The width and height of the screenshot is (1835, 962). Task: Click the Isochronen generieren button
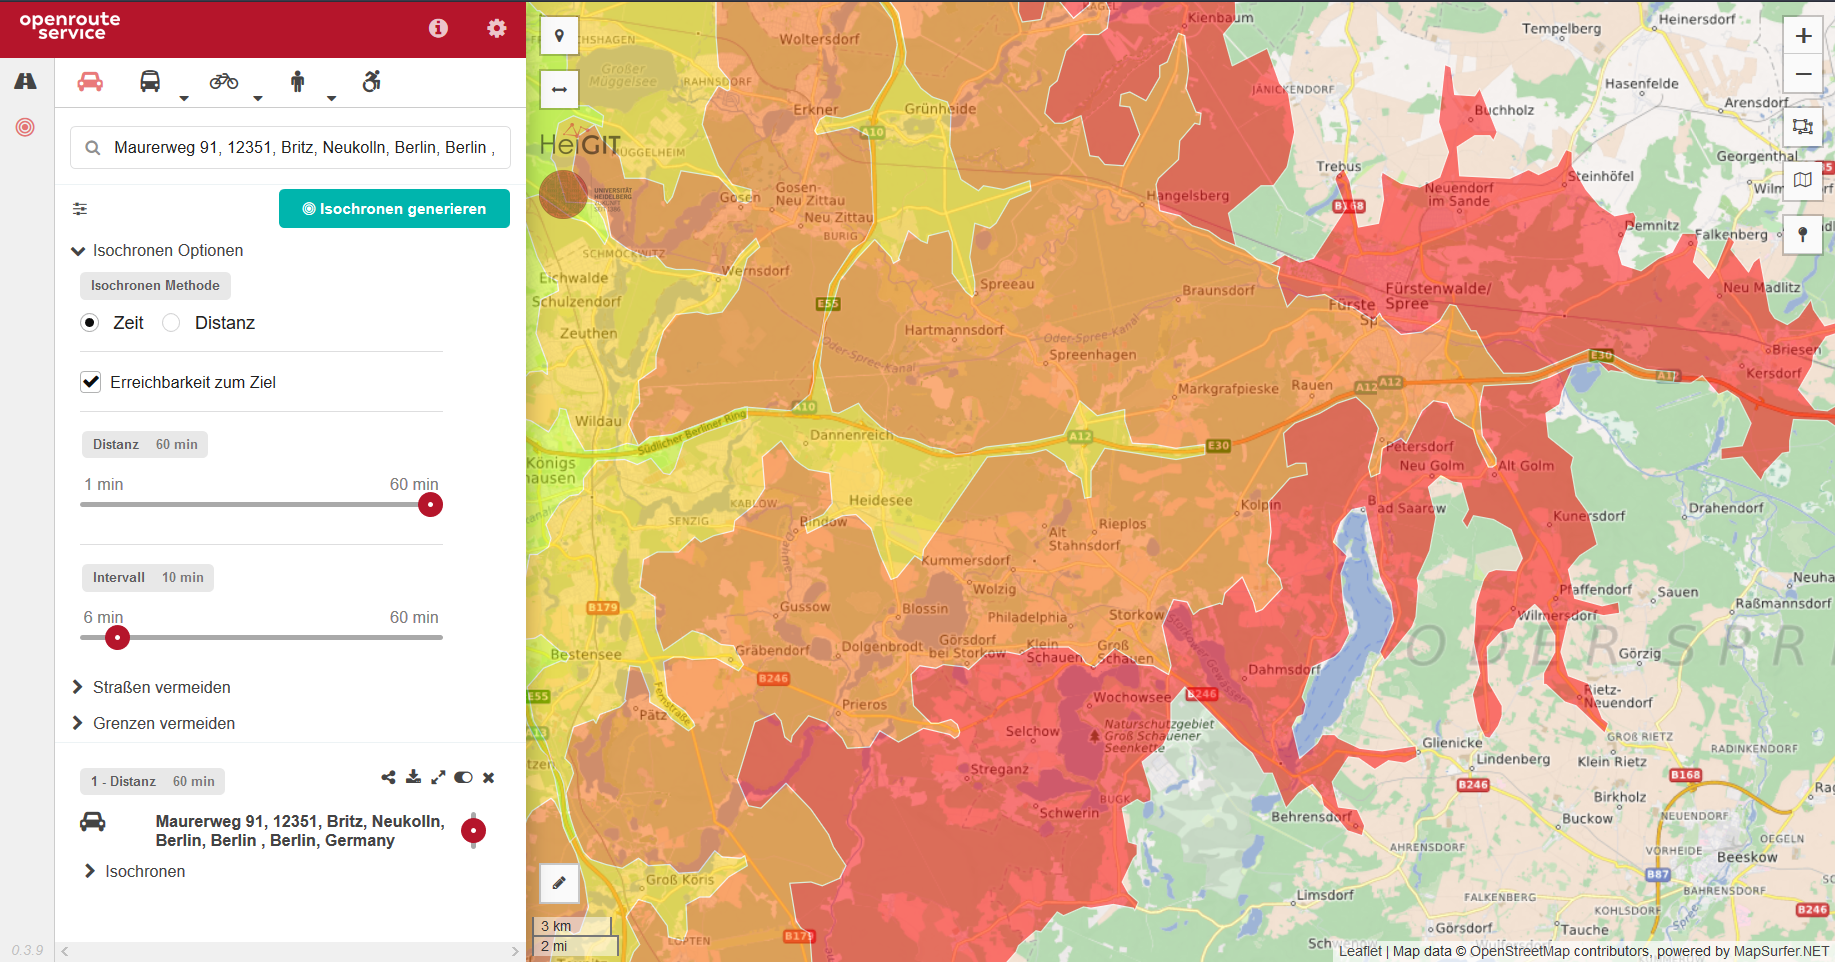tap(394, 209)
